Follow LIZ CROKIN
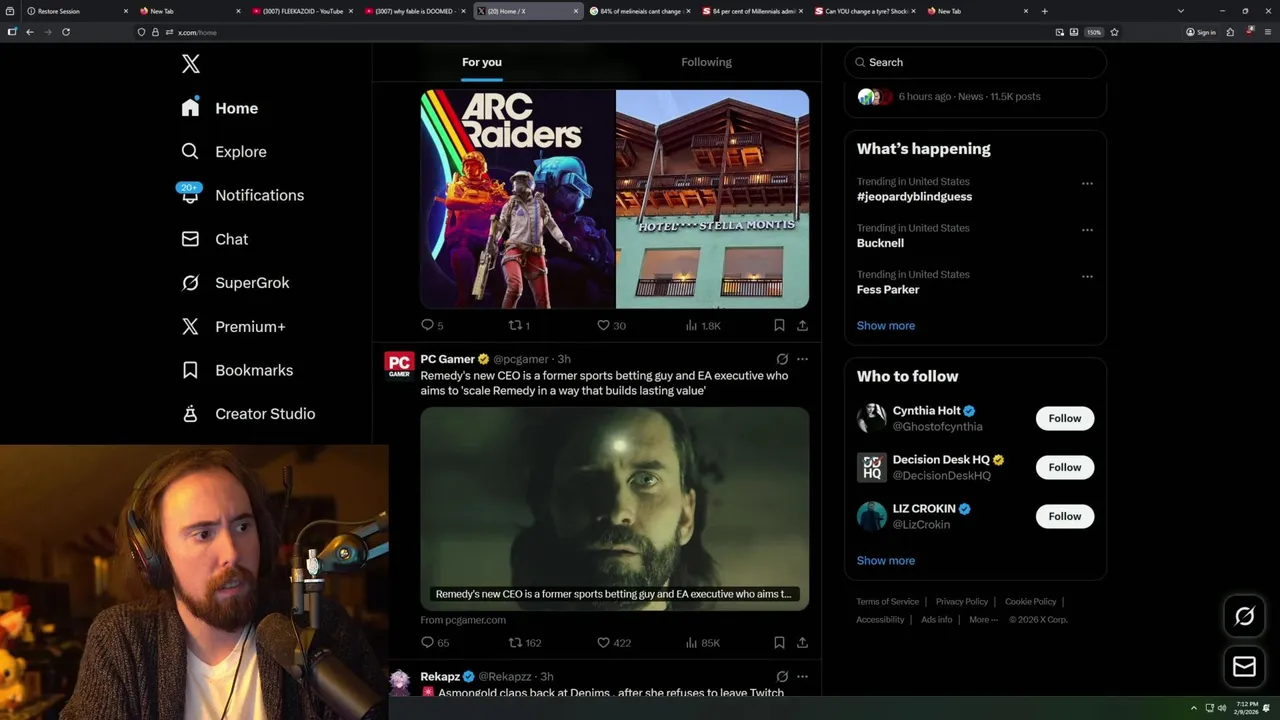 pos(1065,517)
